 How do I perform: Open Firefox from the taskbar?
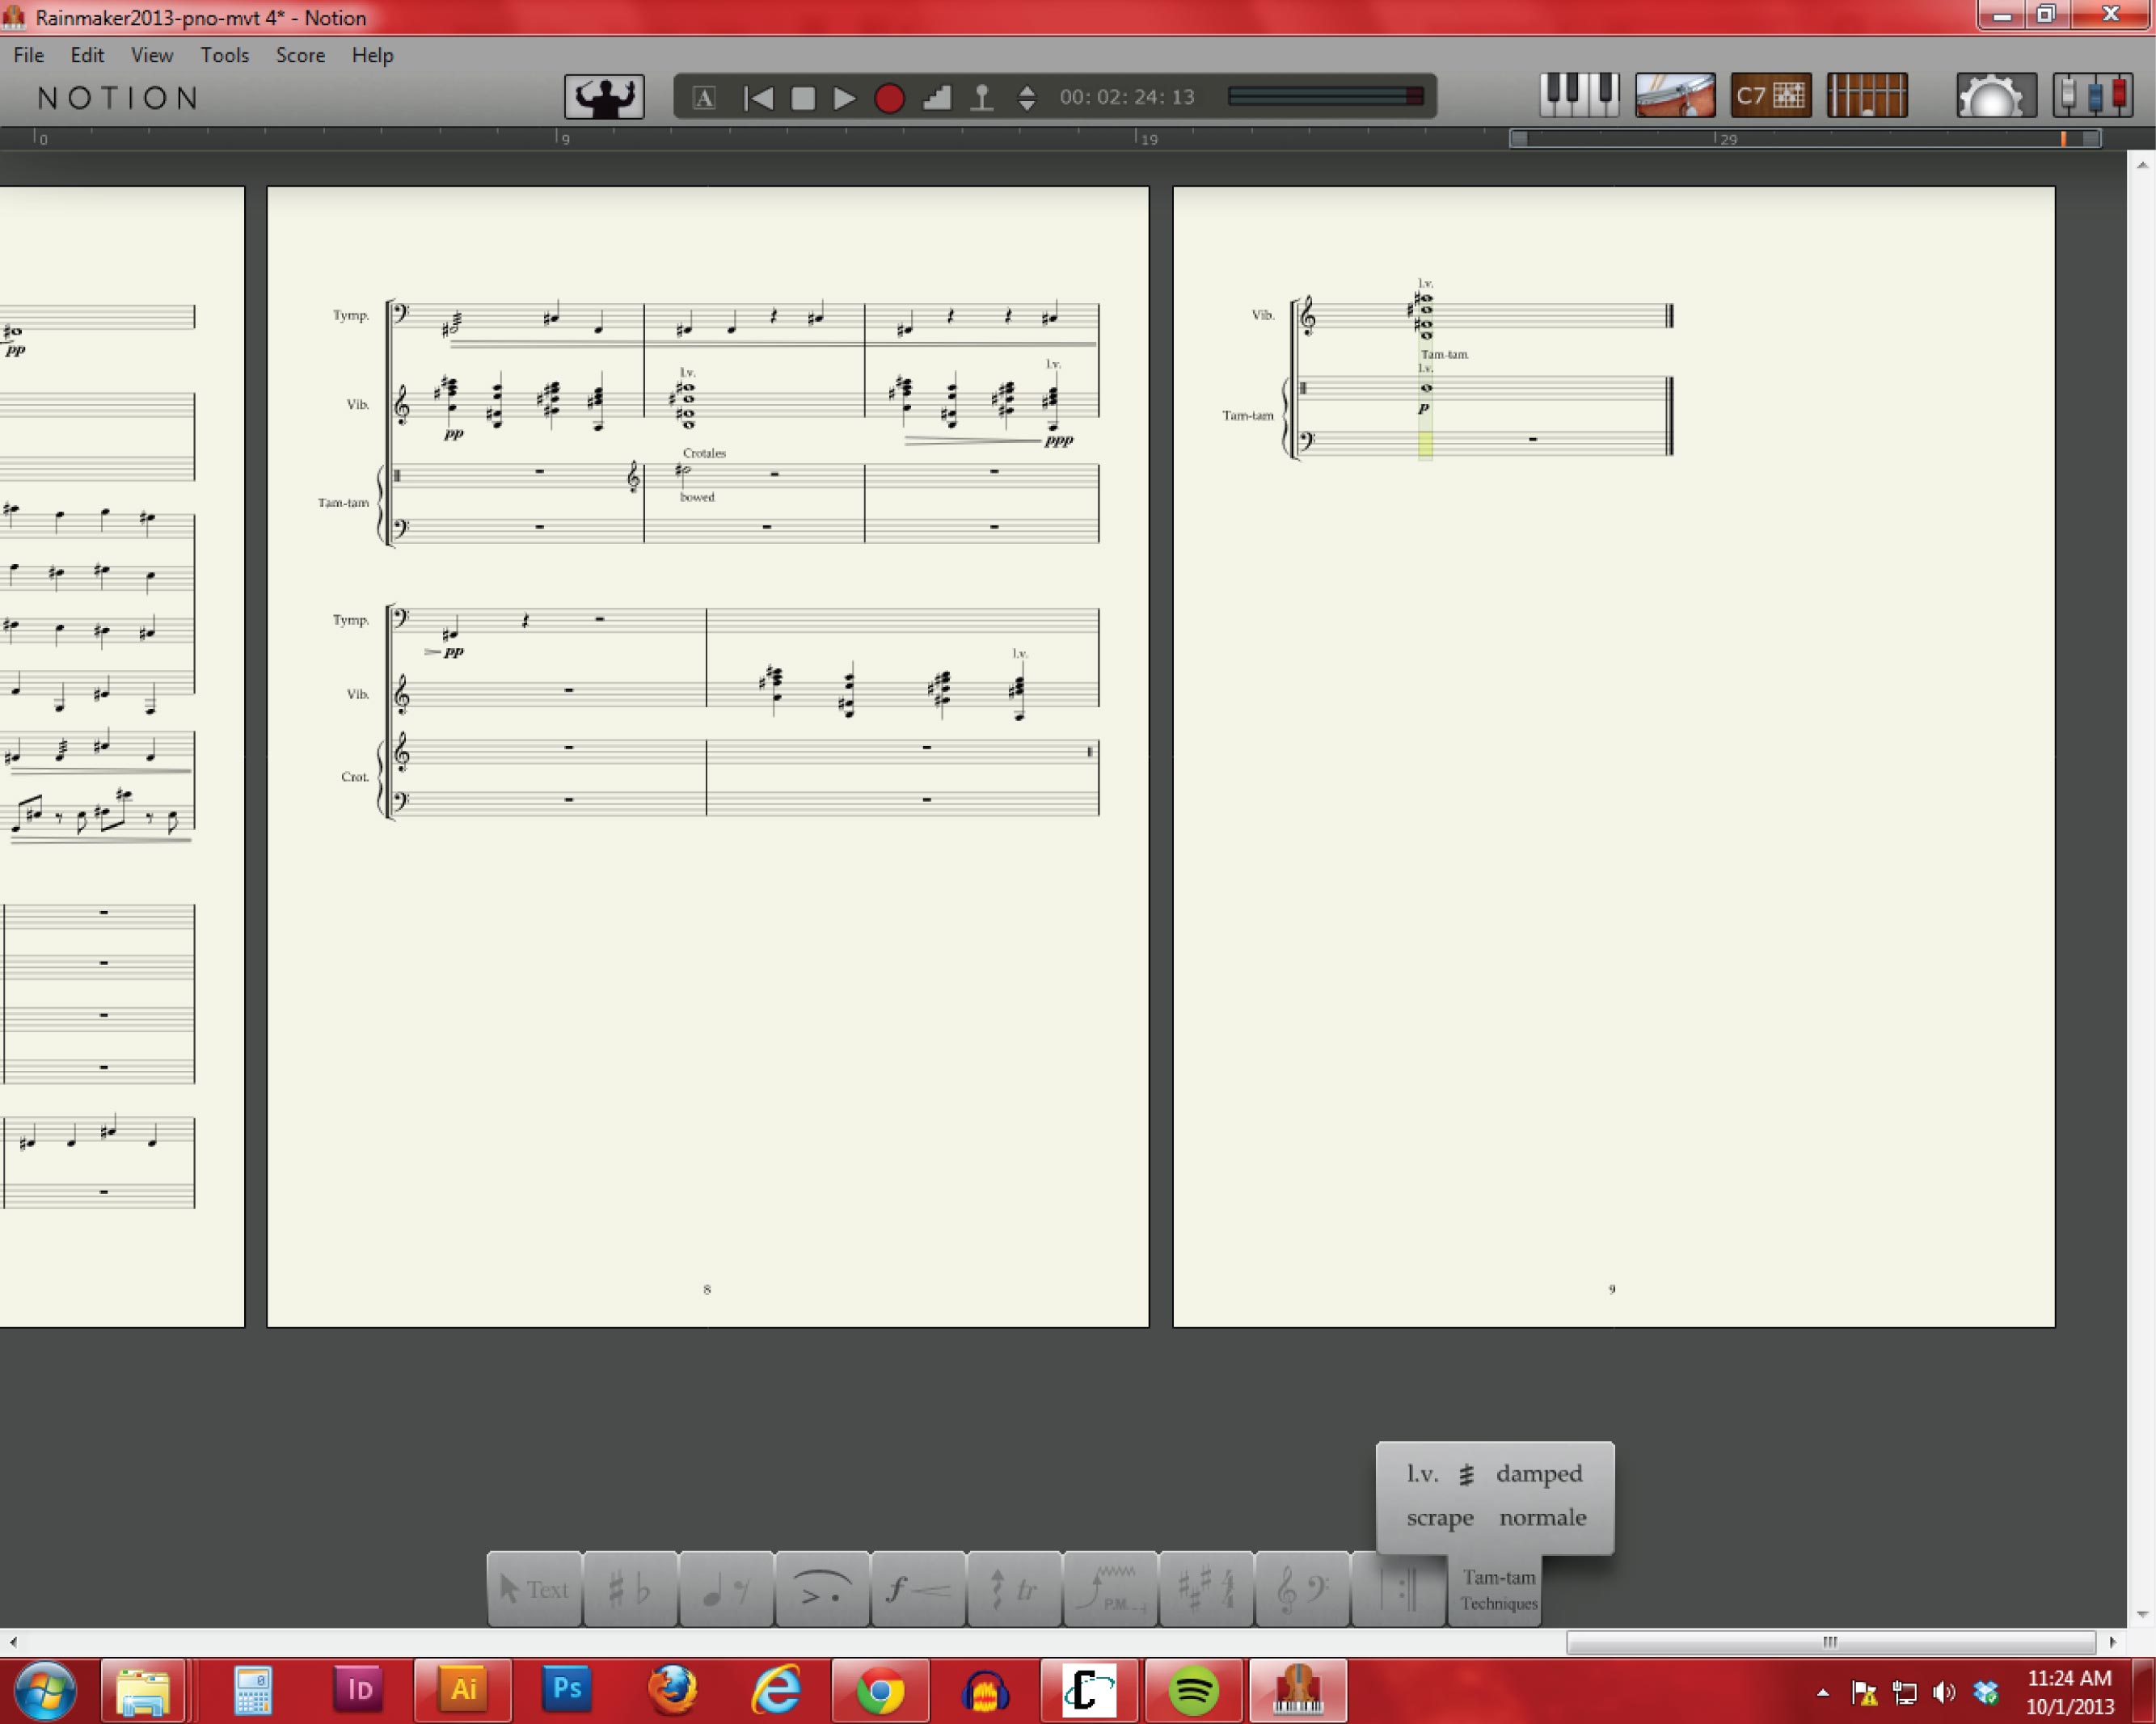click(672, 1691)
